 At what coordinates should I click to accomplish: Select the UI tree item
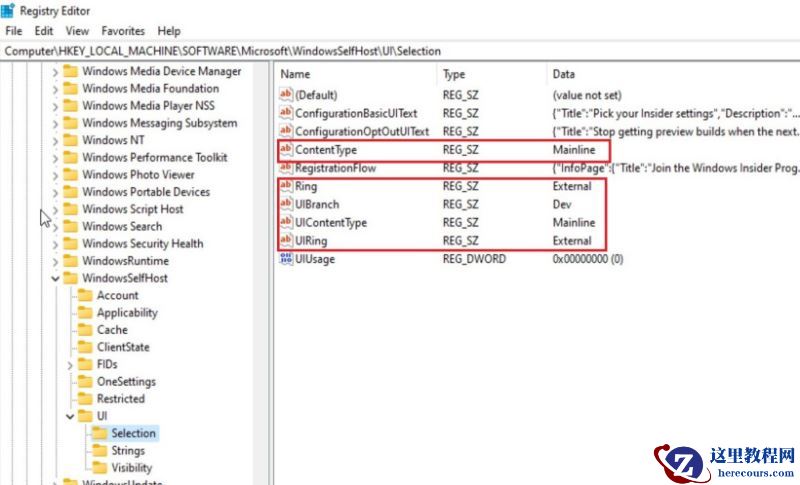coord(102,416)
